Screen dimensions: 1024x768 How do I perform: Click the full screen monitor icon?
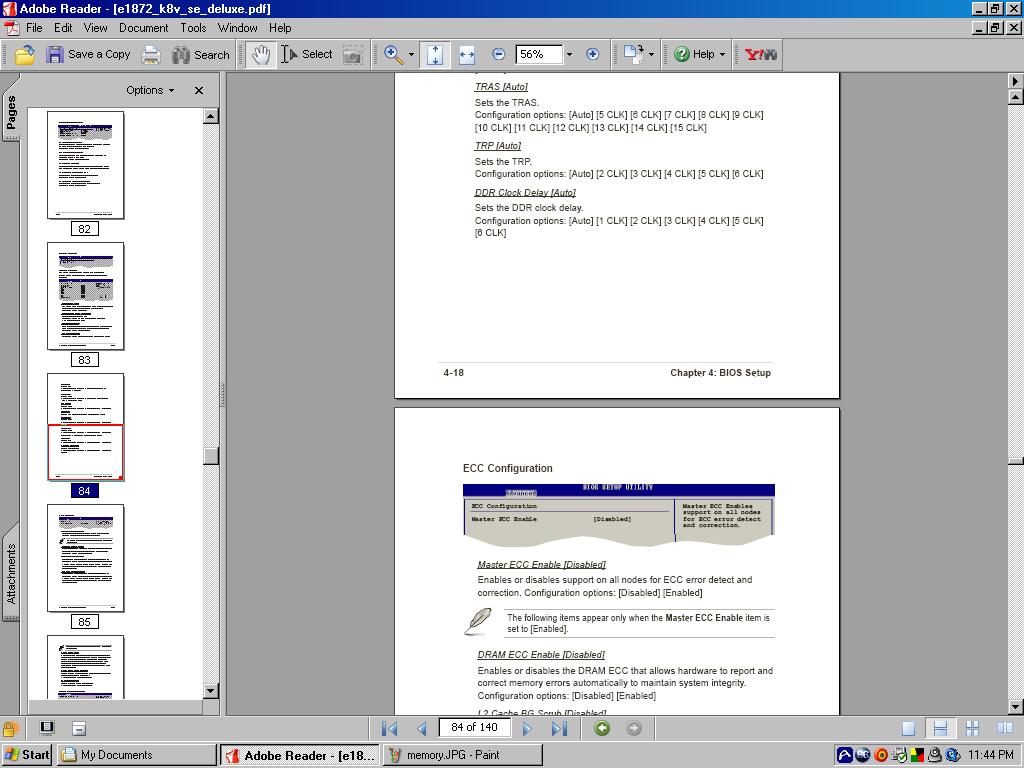coord(47,728)
